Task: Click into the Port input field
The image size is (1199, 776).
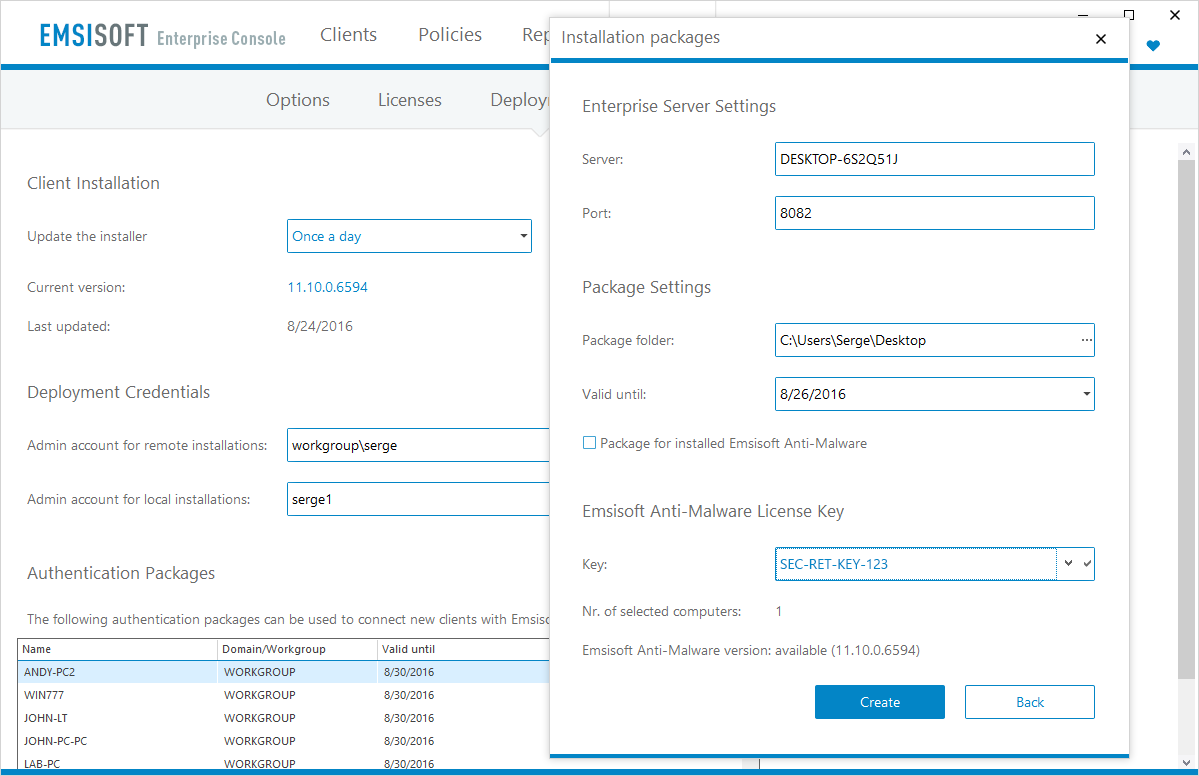Action: (934, 213)
